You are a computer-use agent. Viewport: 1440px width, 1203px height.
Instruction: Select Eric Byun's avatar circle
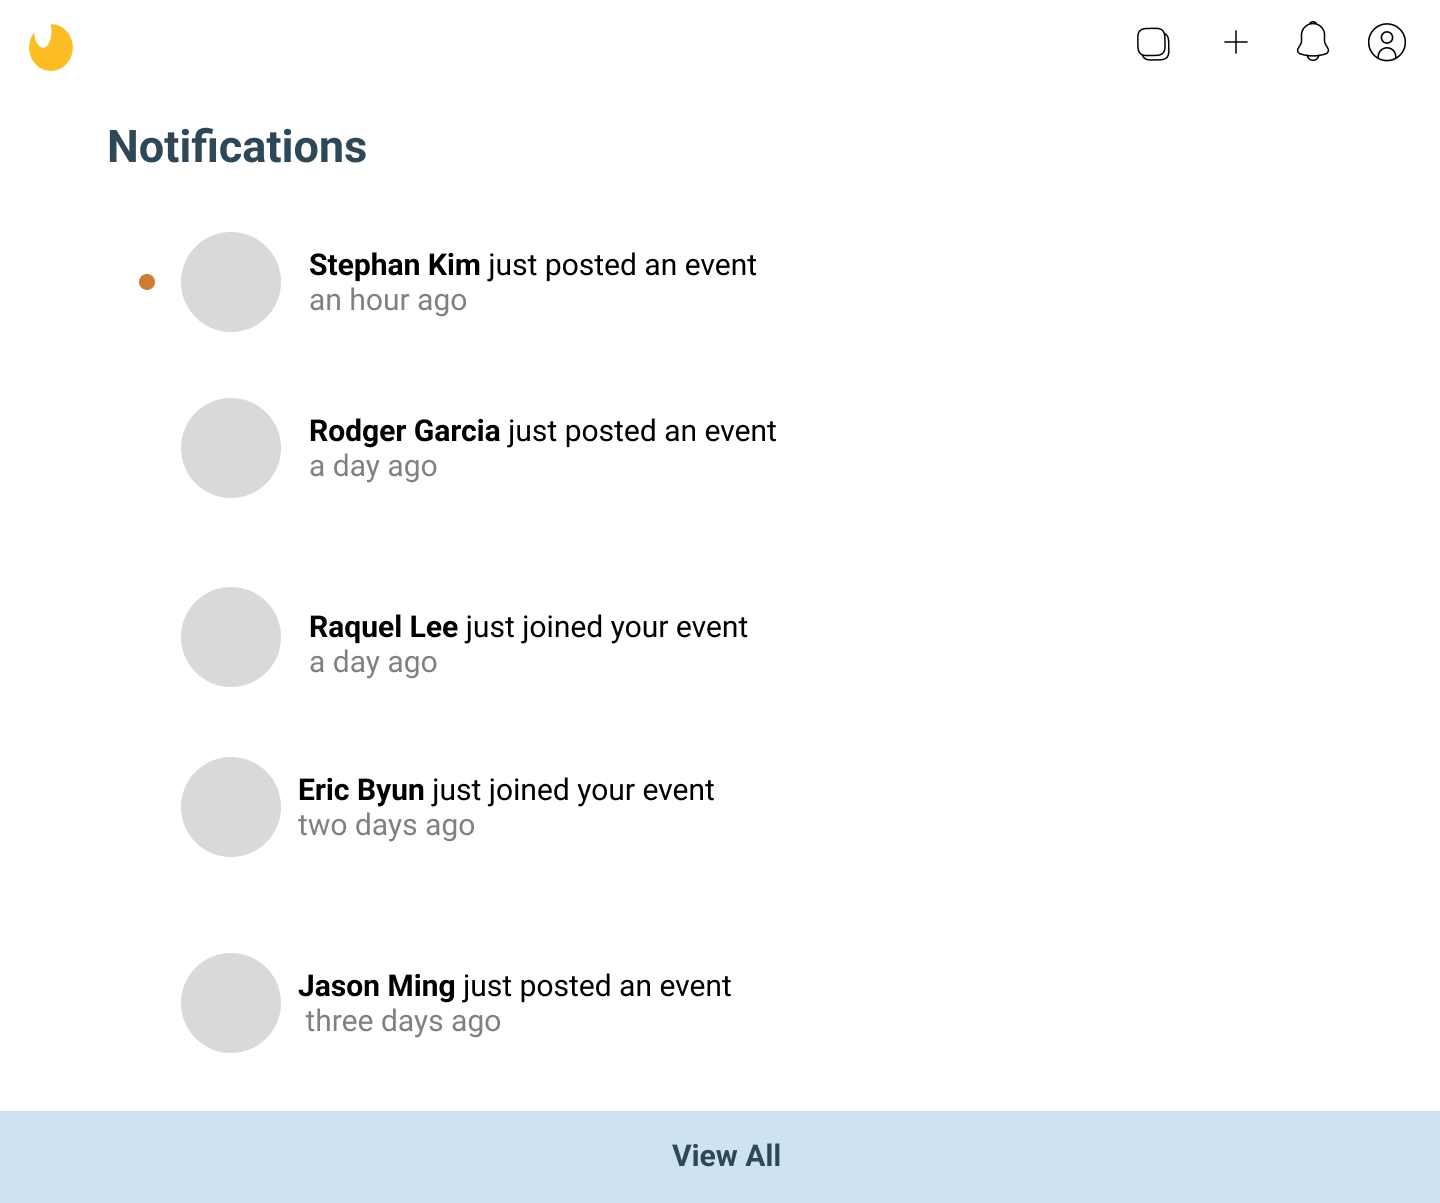point(231,807)
